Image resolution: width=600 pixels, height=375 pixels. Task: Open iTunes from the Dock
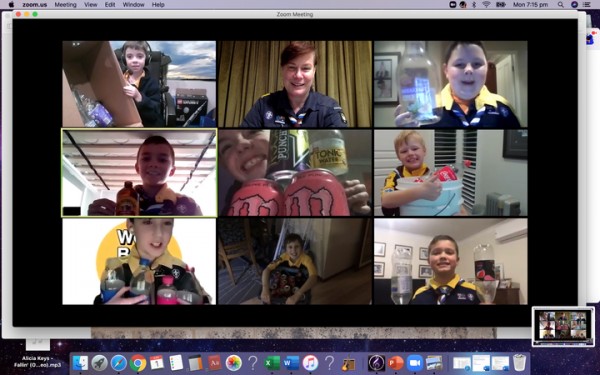(310, 363)
